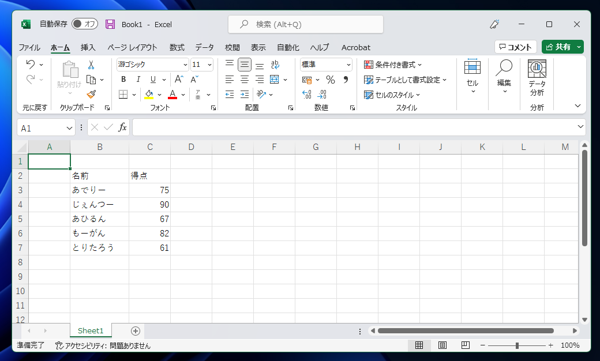The image size is (600, 361).
Task: Click the Comments button
Action: [x=515, y=47]
